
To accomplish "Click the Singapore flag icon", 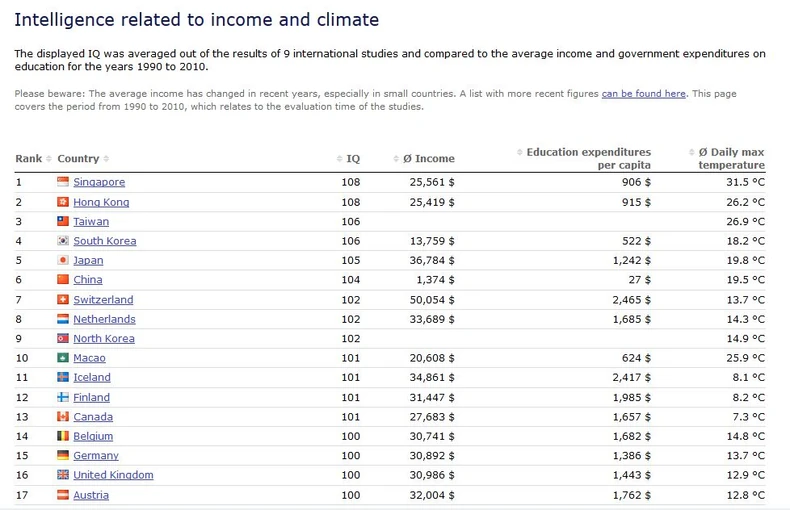I will [63, 182].
